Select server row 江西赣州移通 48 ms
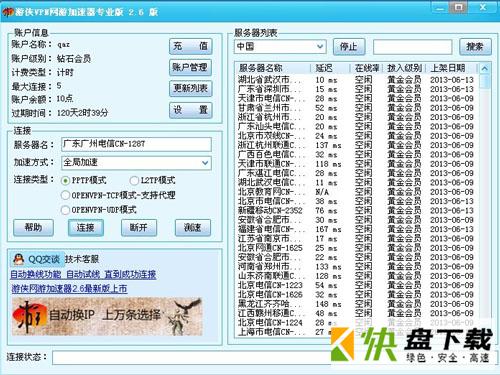 tap(356, 313)
